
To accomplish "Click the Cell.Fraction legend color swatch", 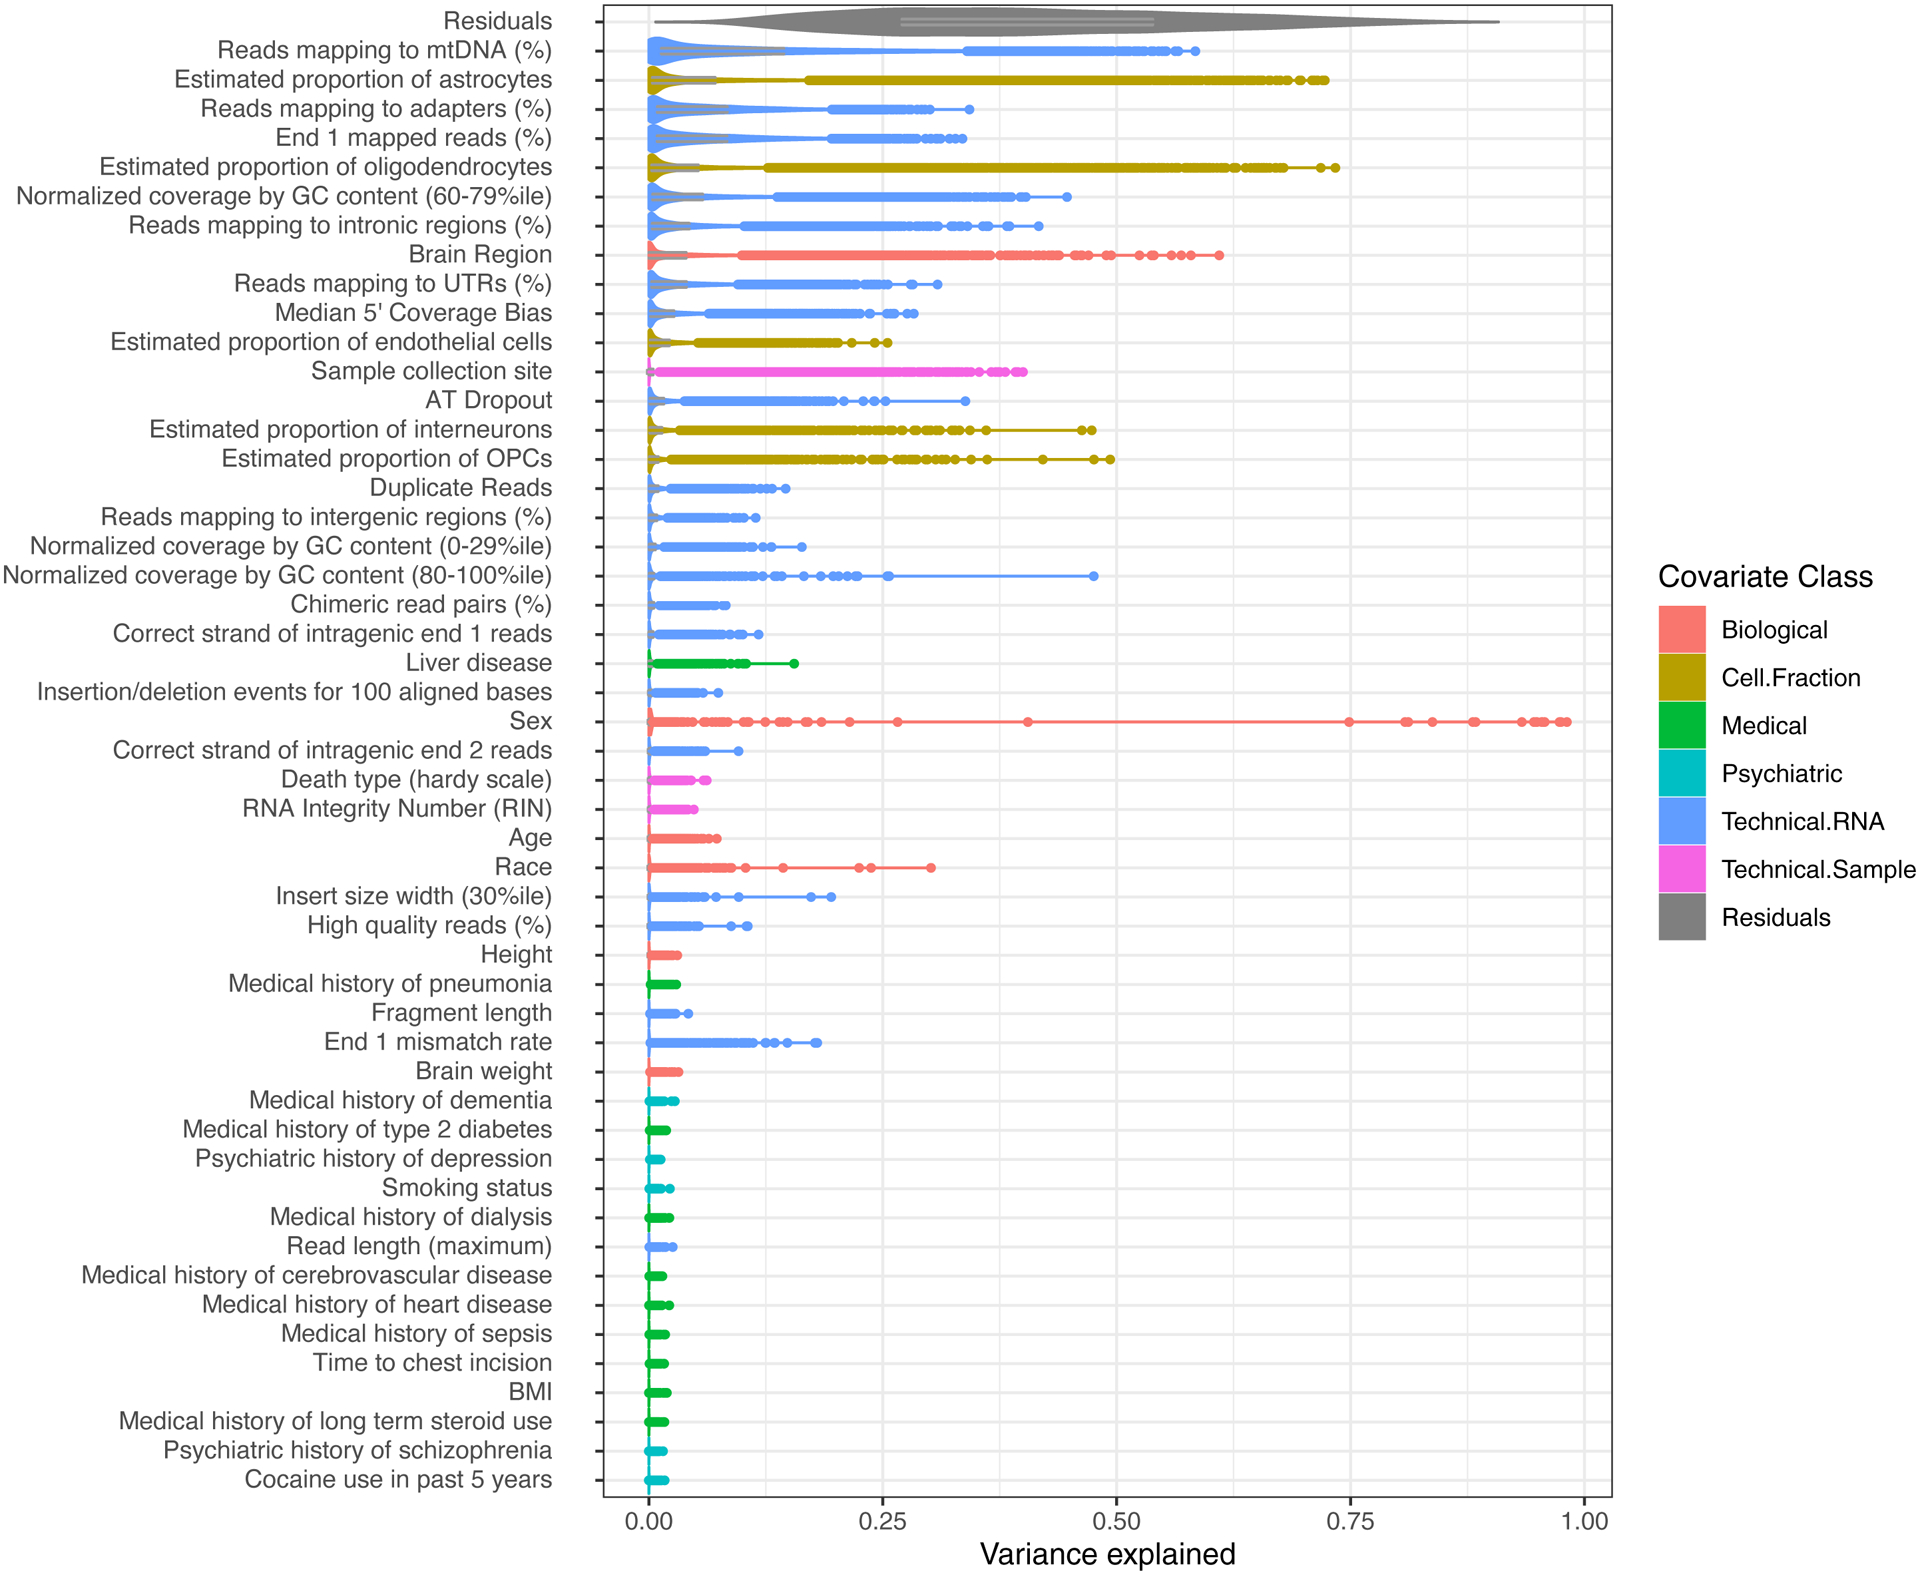I will point(1682,677).
